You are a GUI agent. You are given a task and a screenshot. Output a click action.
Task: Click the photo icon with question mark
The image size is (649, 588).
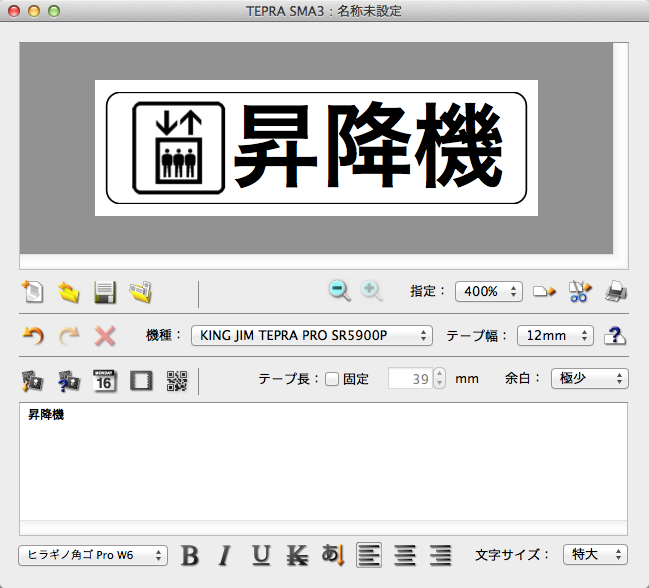click(69, 381)
